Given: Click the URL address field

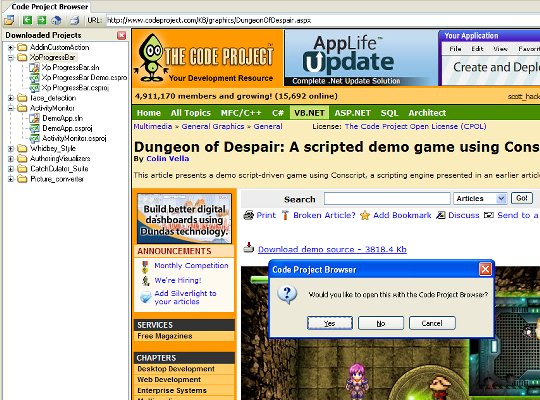Looking at the screenshot, I should click(x=323, y=20).
